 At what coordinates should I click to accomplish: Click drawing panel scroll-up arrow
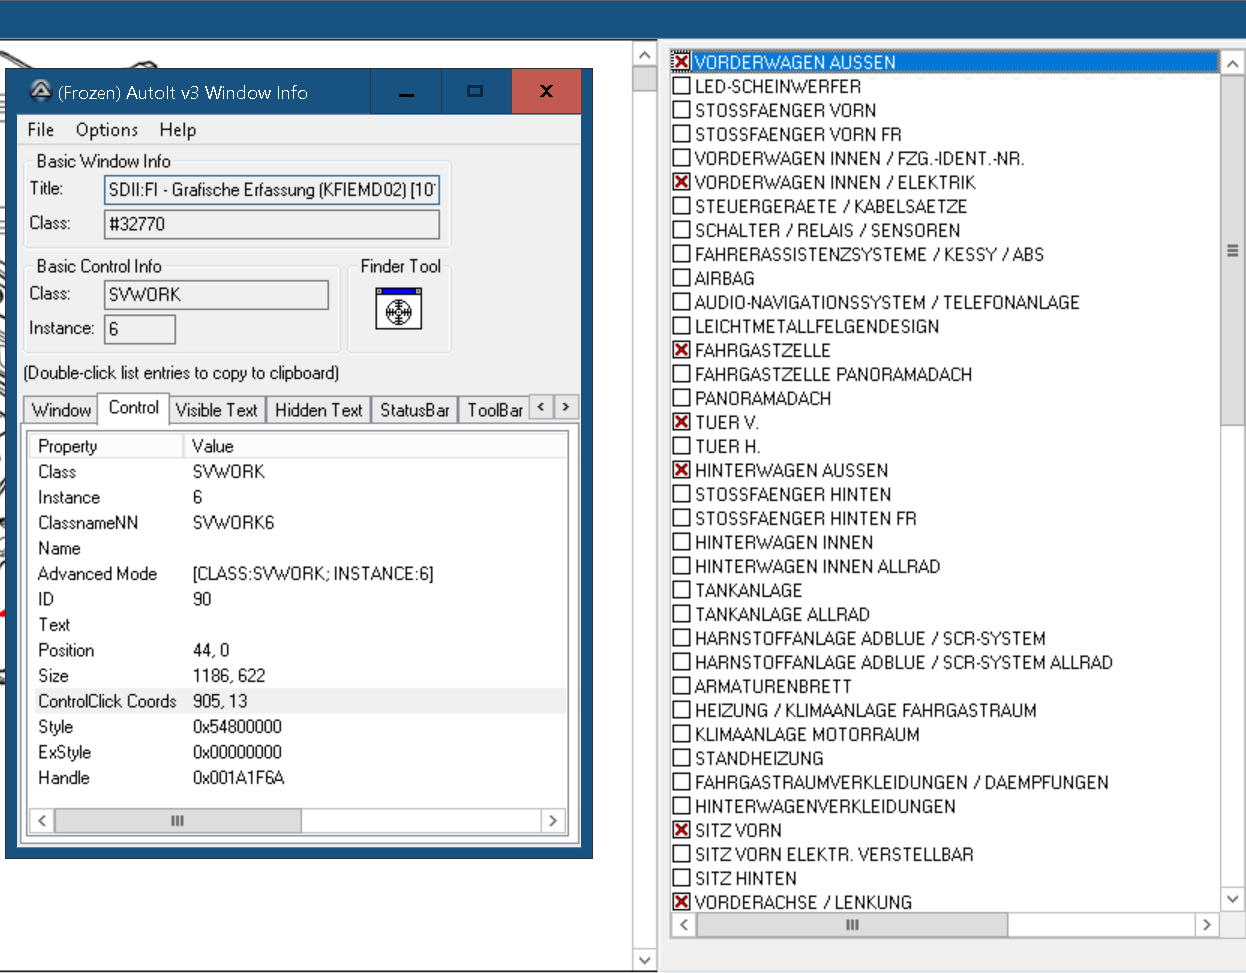point(645,55)
